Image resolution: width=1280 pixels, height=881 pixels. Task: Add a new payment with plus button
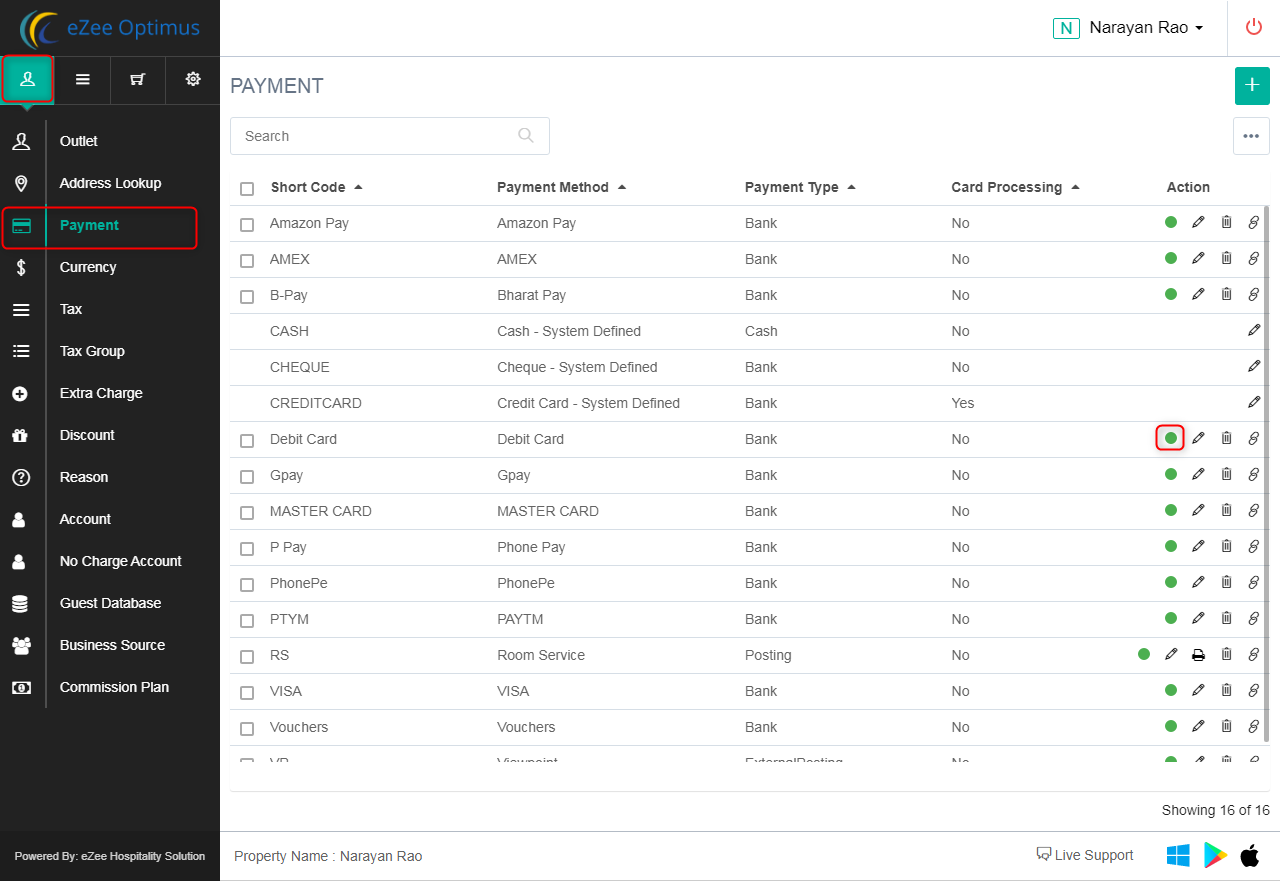[x=1252, y=86]
